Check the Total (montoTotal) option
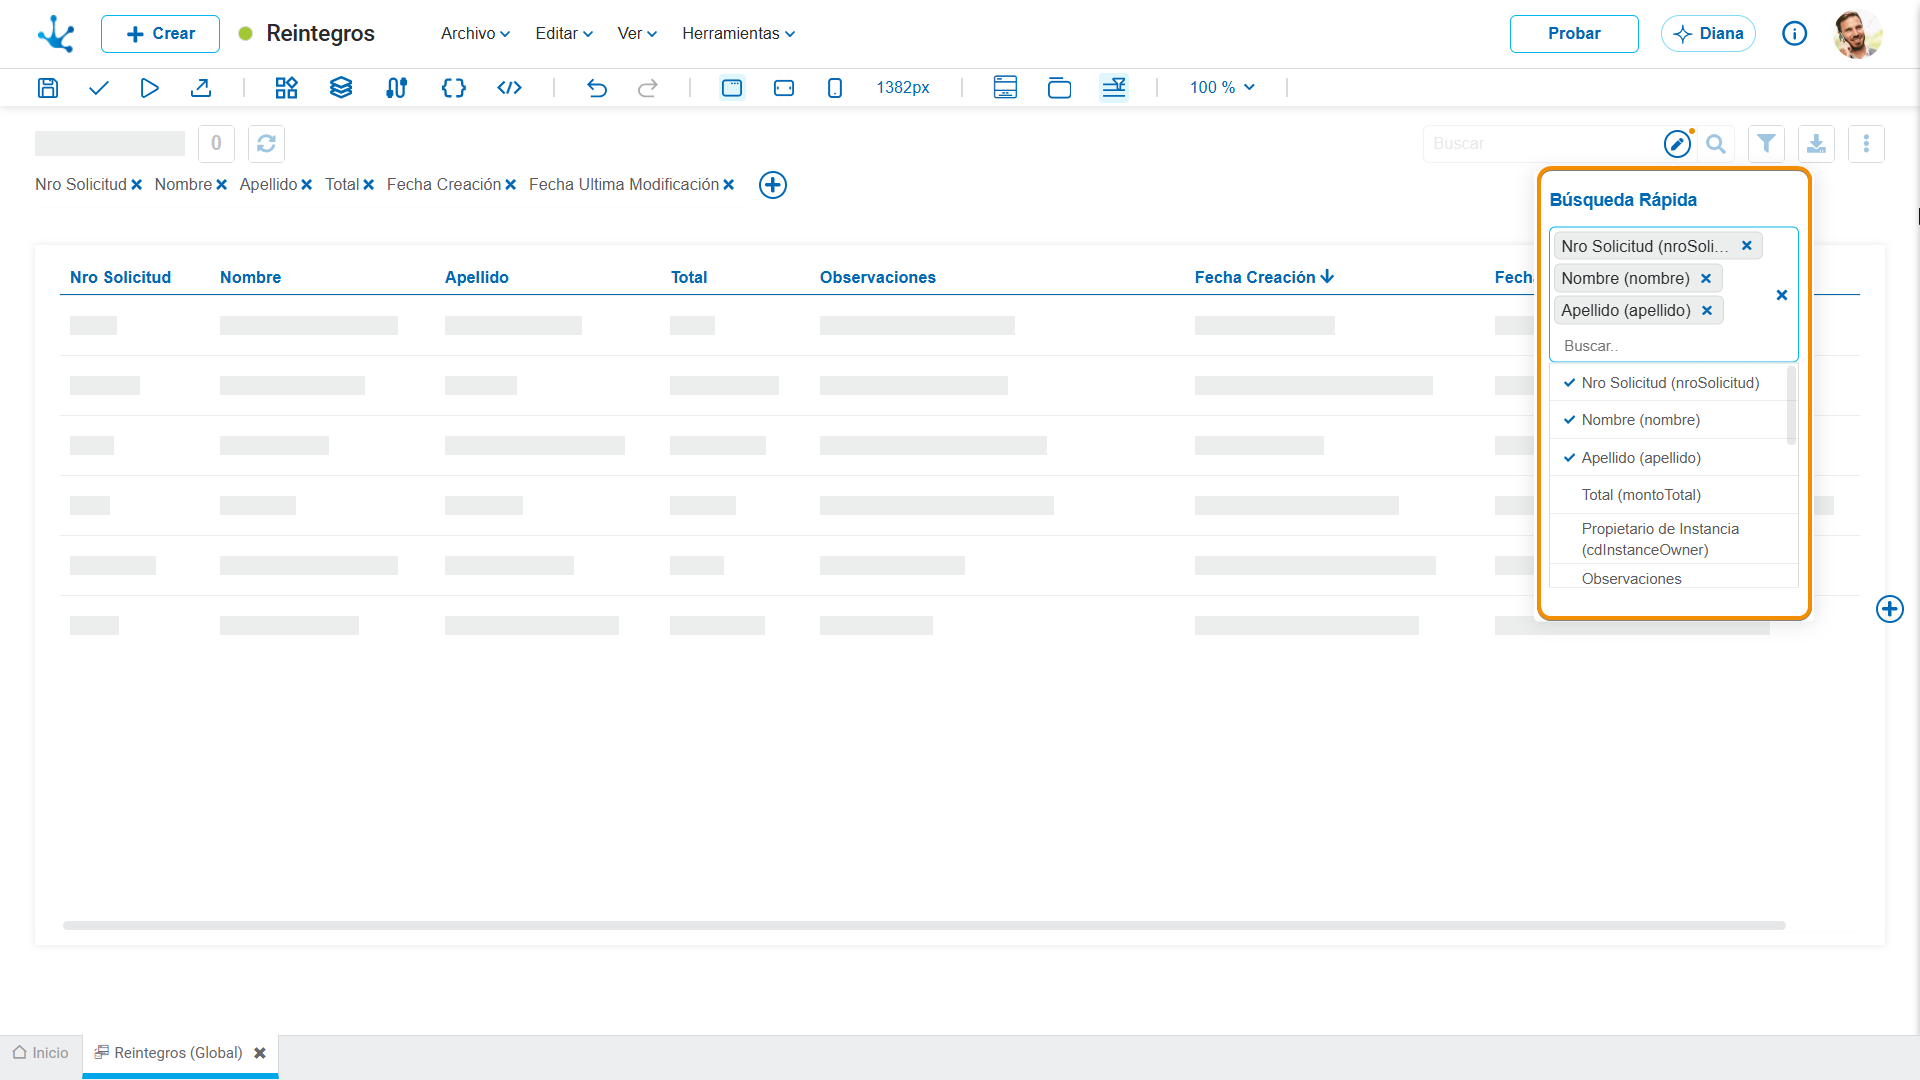 [x=1670, y=495]
